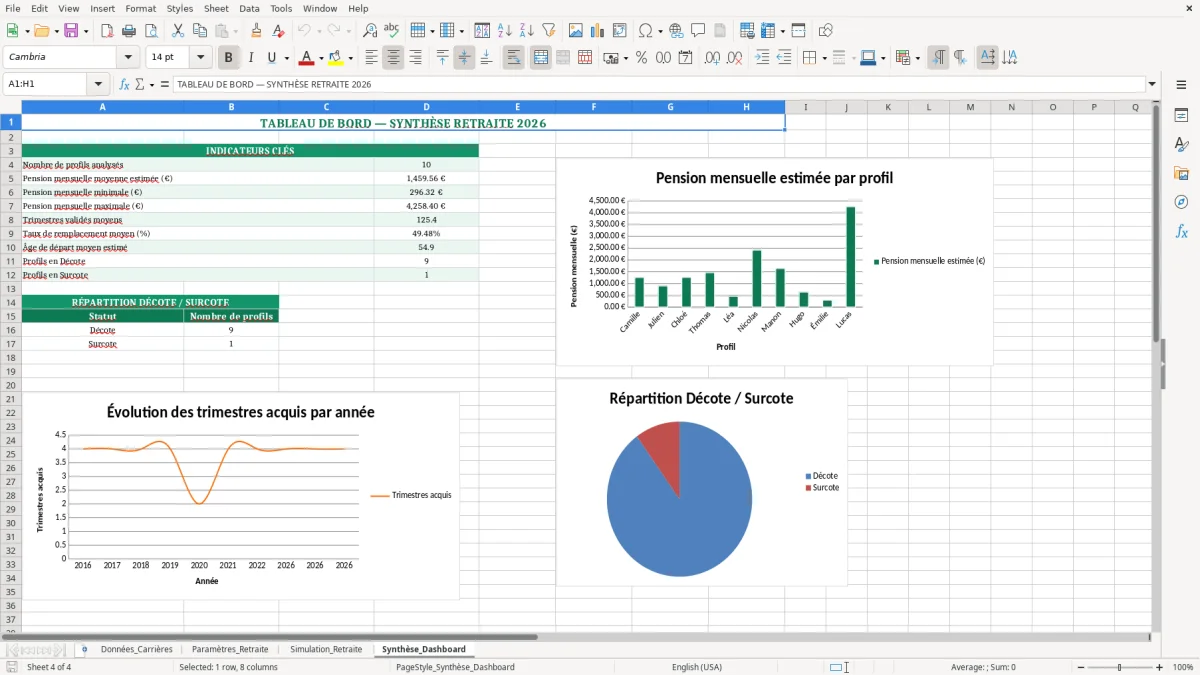Toggle Center Horizontally alignment

393,58
